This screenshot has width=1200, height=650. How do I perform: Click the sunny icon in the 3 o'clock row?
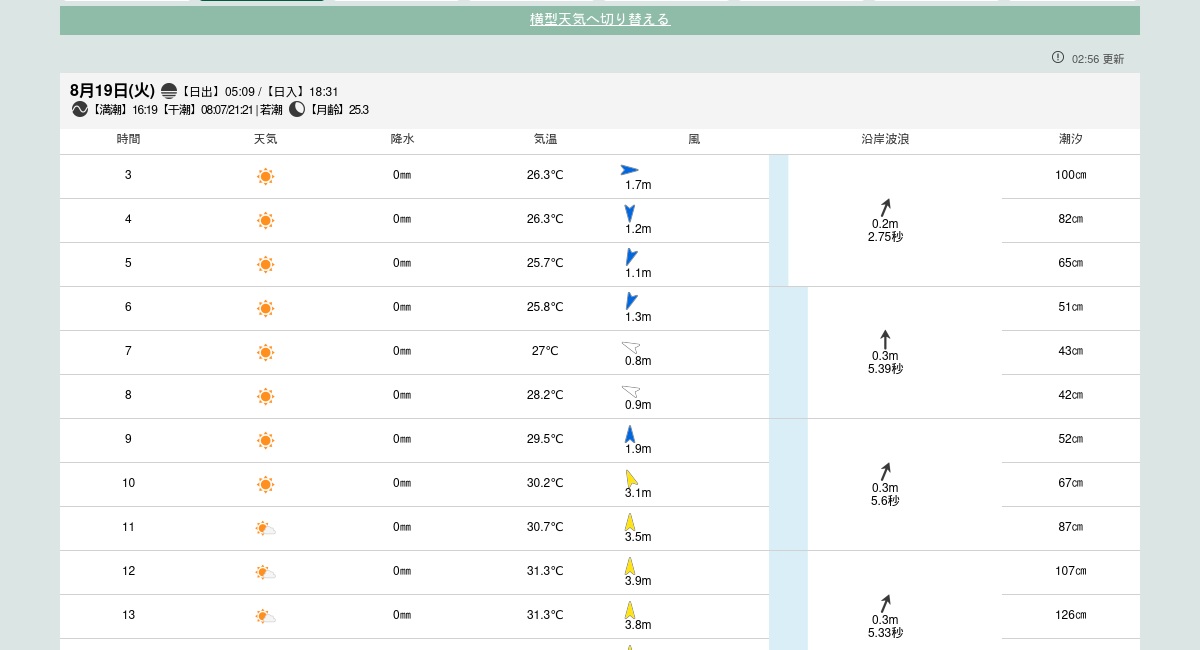pyautogui.click(x=265, y=177)
